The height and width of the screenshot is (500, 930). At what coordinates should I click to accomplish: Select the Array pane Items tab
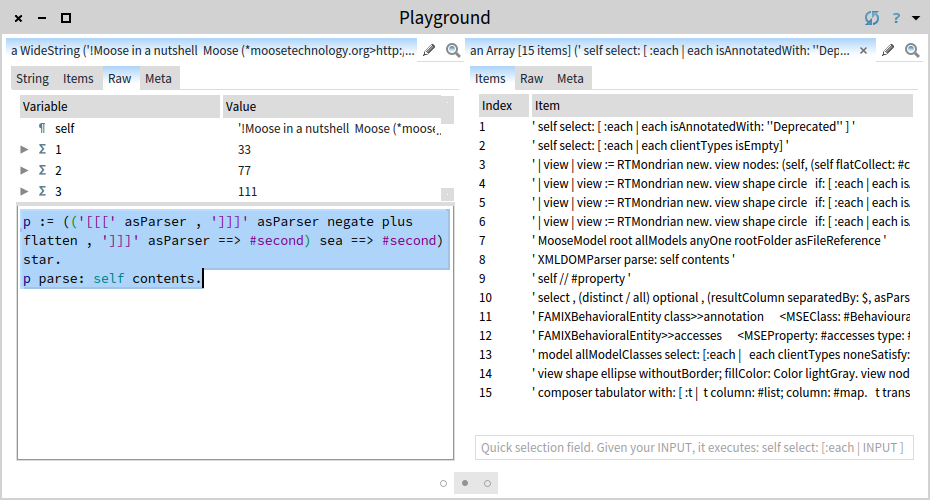[x=491, y=78]
